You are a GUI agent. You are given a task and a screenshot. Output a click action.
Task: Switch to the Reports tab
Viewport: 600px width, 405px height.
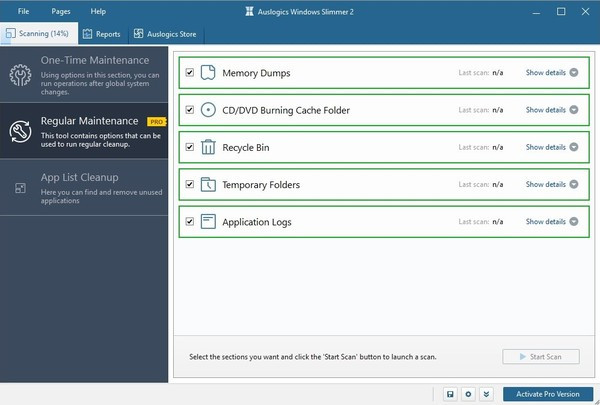click(101, 34)
